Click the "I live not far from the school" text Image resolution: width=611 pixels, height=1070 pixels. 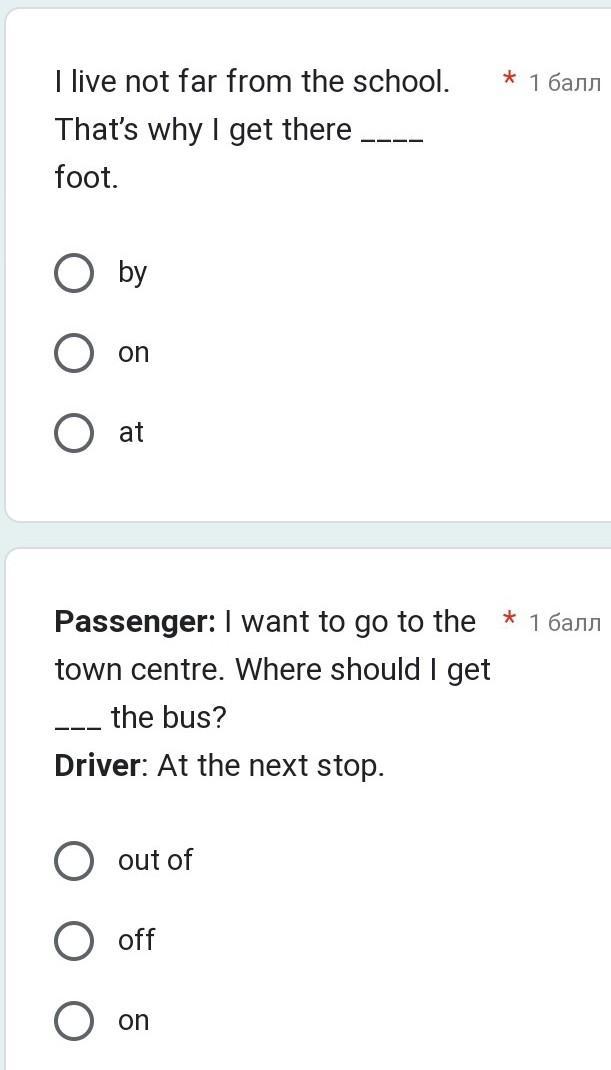coord(252,82)
